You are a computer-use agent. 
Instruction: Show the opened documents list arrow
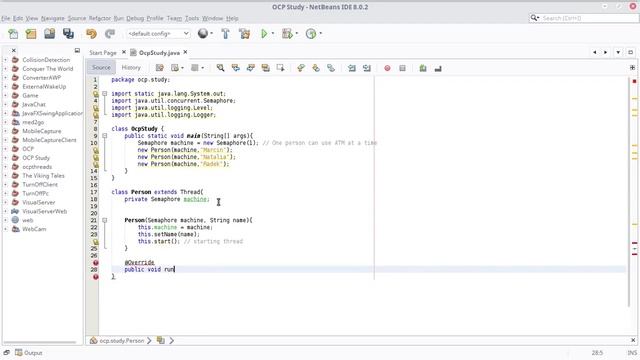pyautogui.click(x=618, y=53)
